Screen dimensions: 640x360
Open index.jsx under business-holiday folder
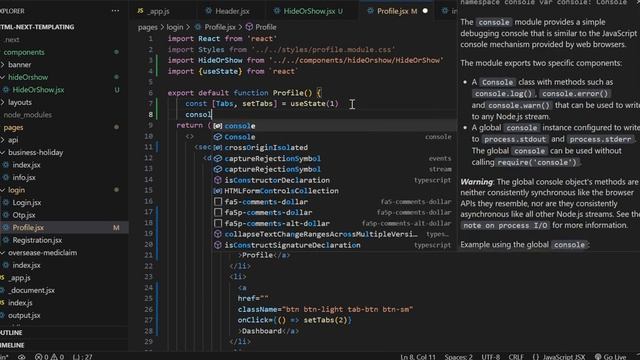pos(26,165)
